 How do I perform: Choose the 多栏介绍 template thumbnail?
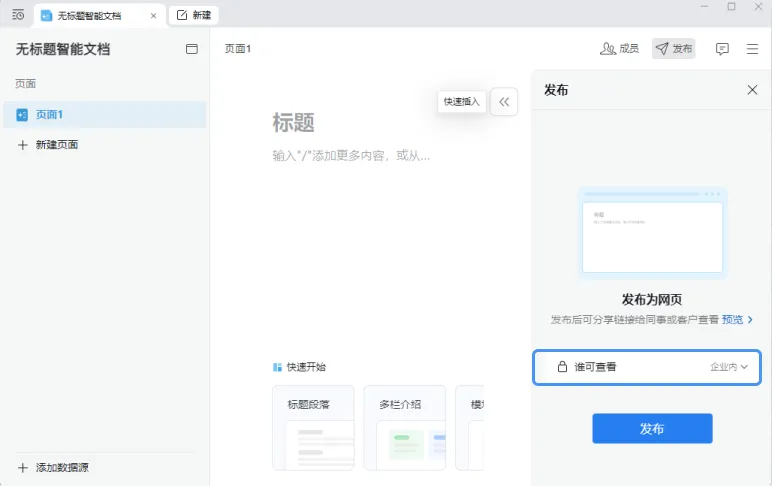pyautogui.click(x=405, y=428)
